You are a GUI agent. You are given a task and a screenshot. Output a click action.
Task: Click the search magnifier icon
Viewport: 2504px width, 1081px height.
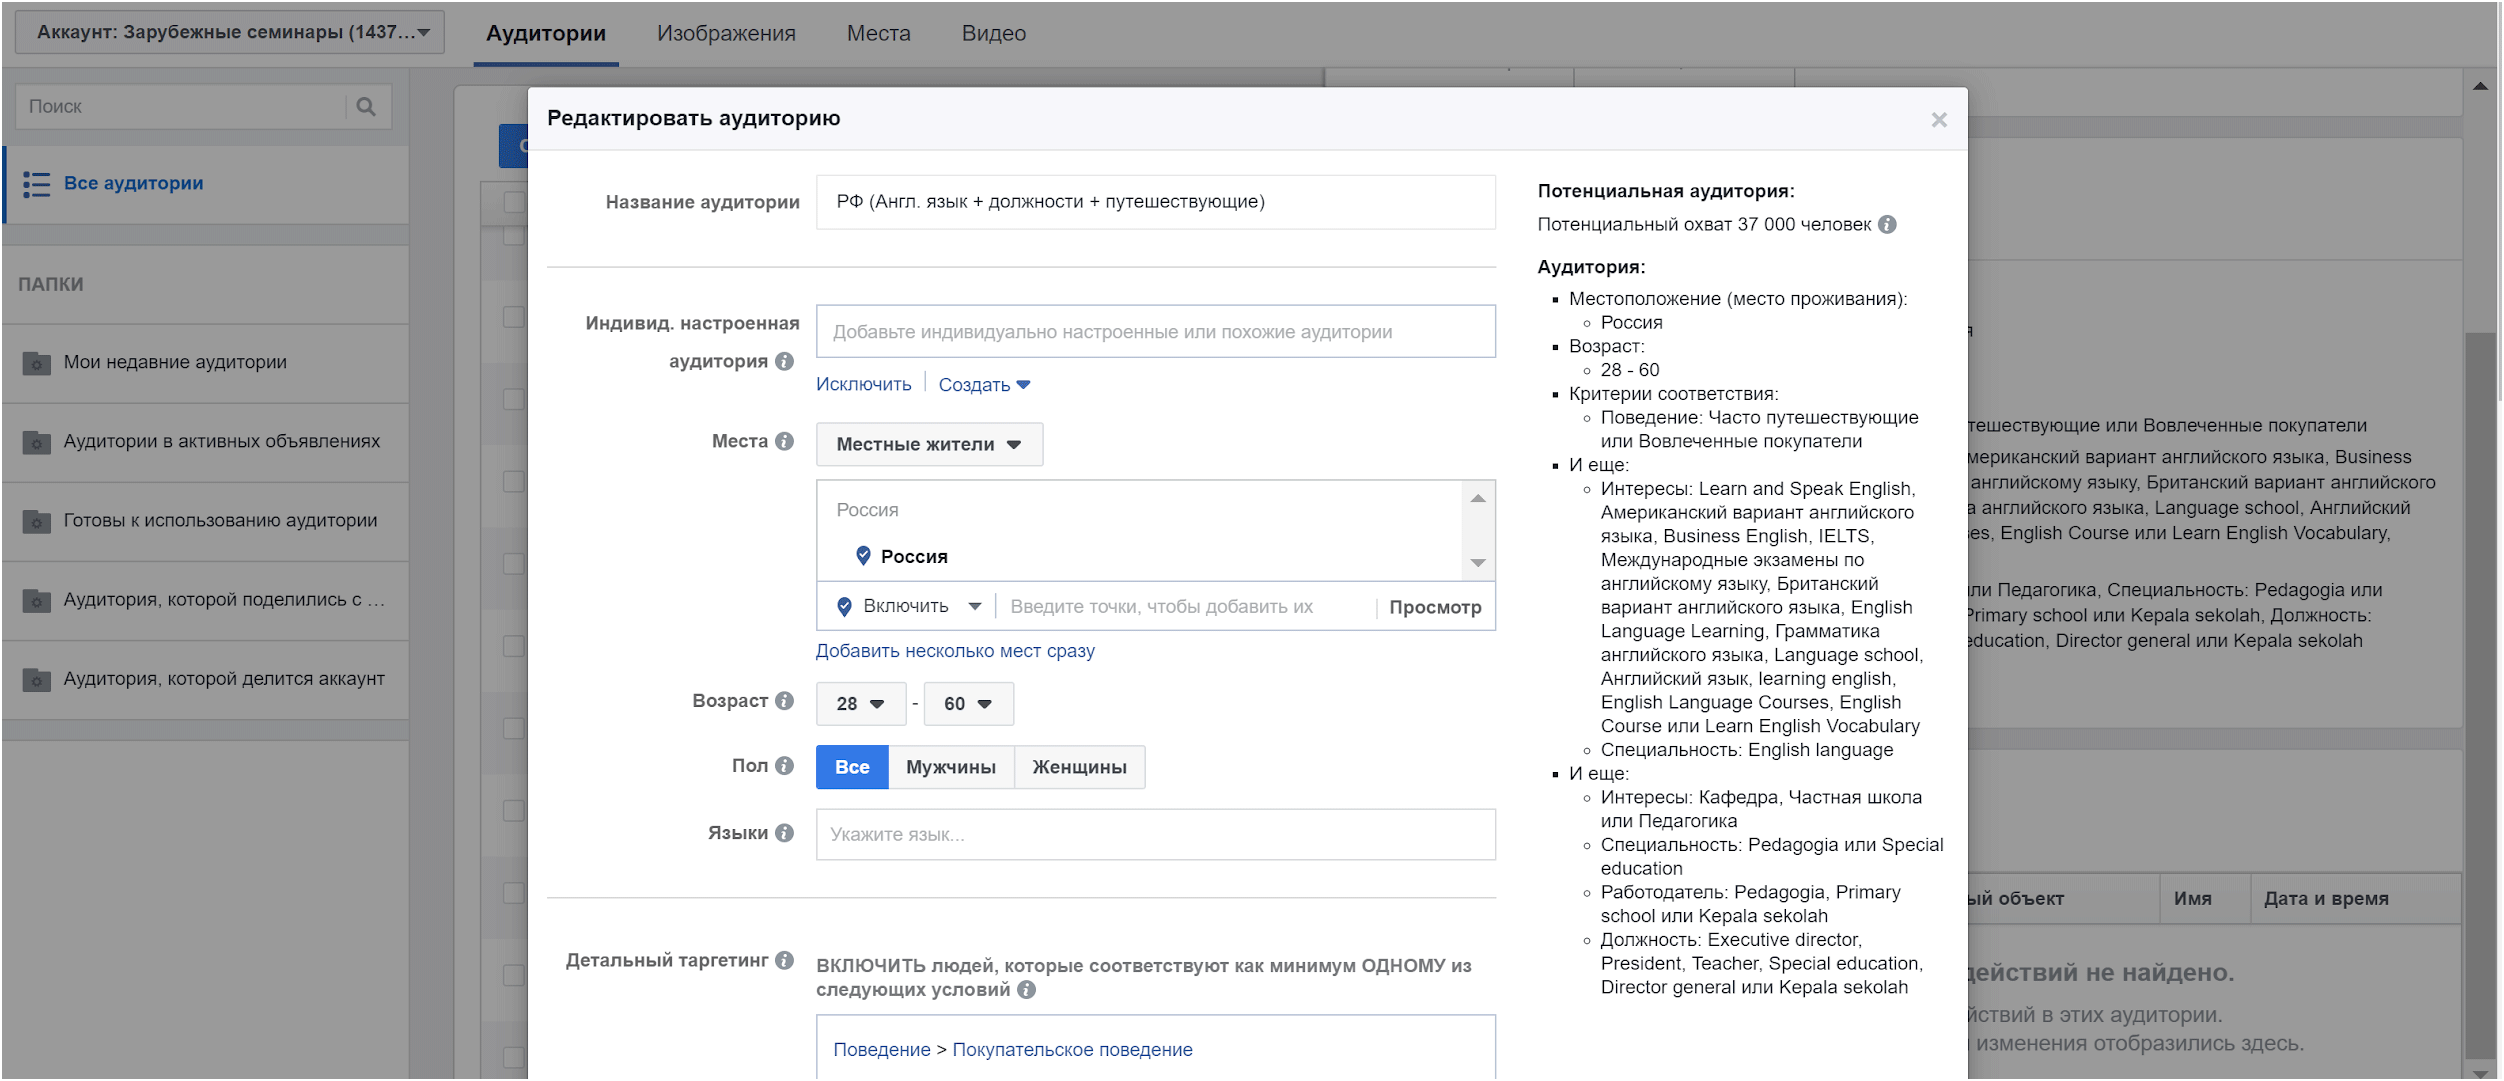point(366,106)
